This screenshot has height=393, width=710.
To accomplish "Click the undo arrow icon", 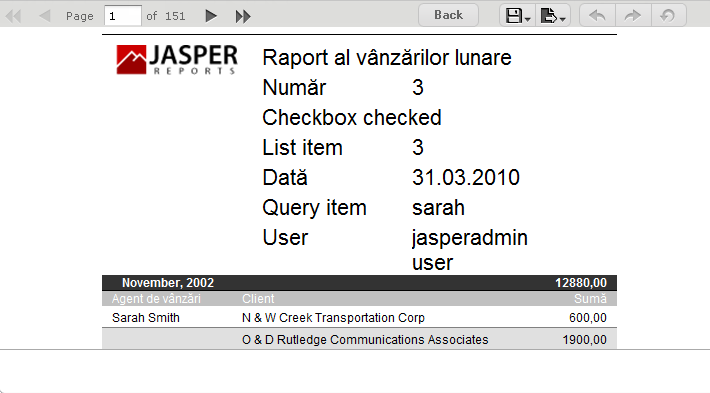I will pyautogui.click(x=597, y=16).
